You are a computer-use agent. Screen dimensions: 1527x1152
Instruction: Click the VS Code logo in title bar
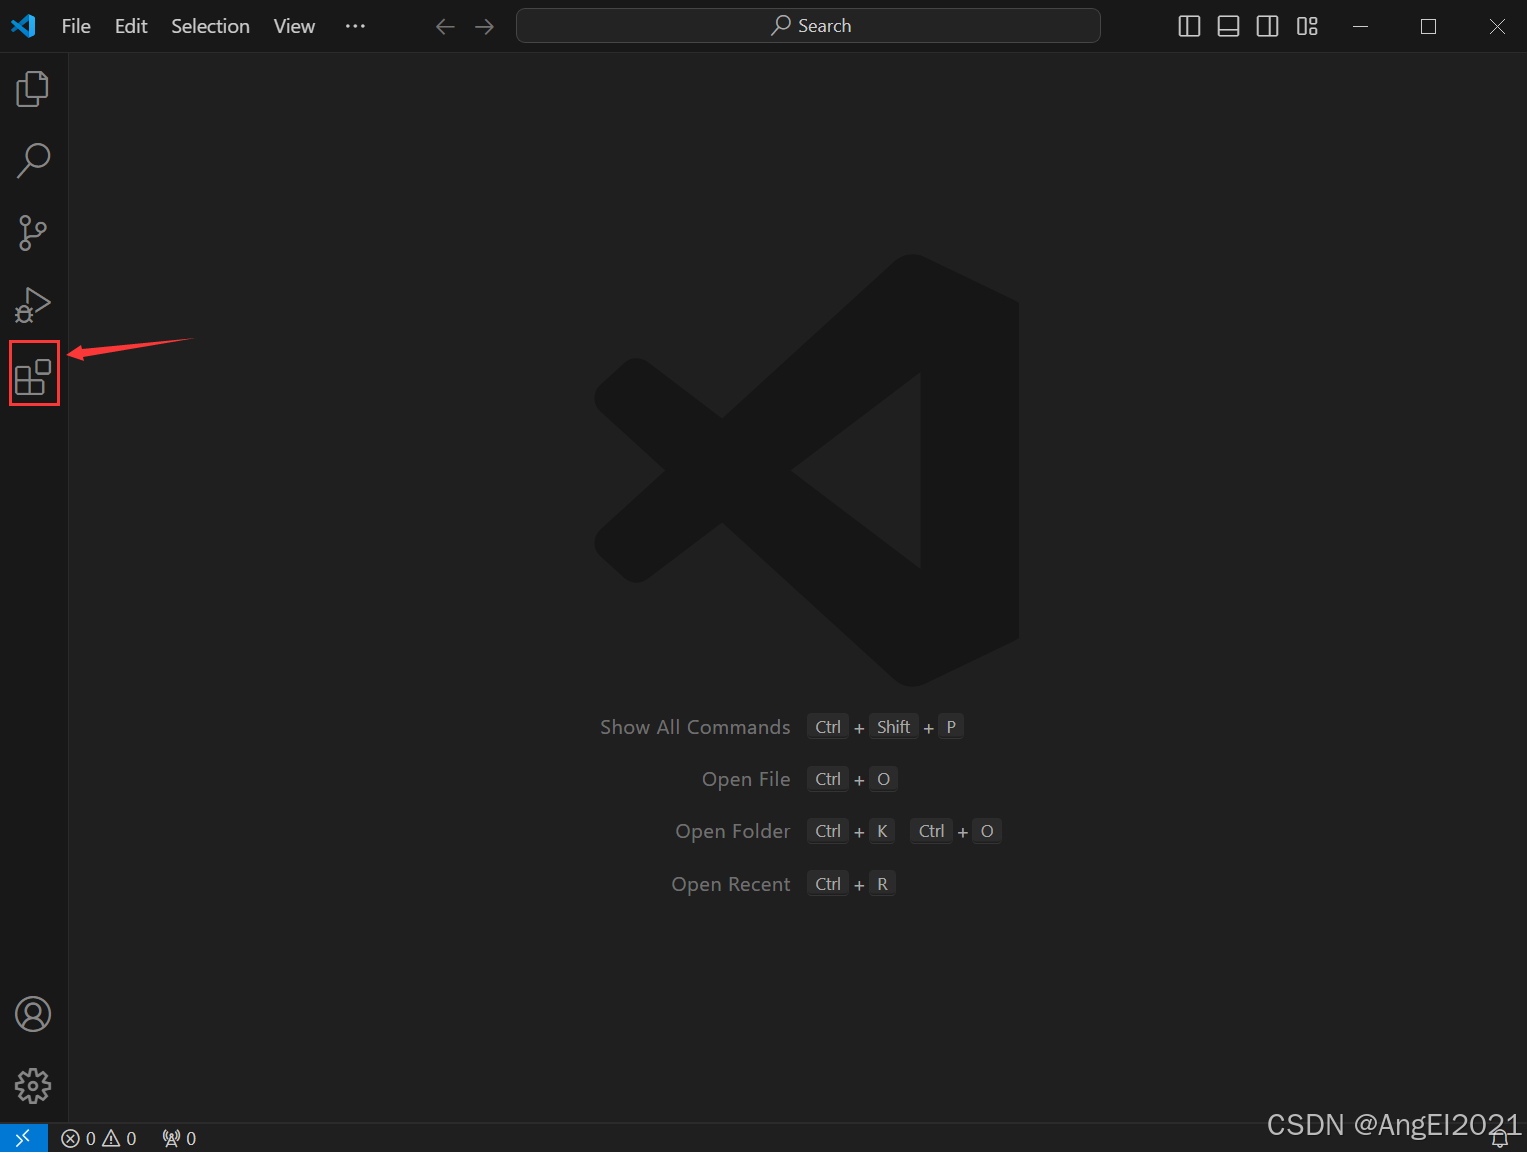pos(23,26)
